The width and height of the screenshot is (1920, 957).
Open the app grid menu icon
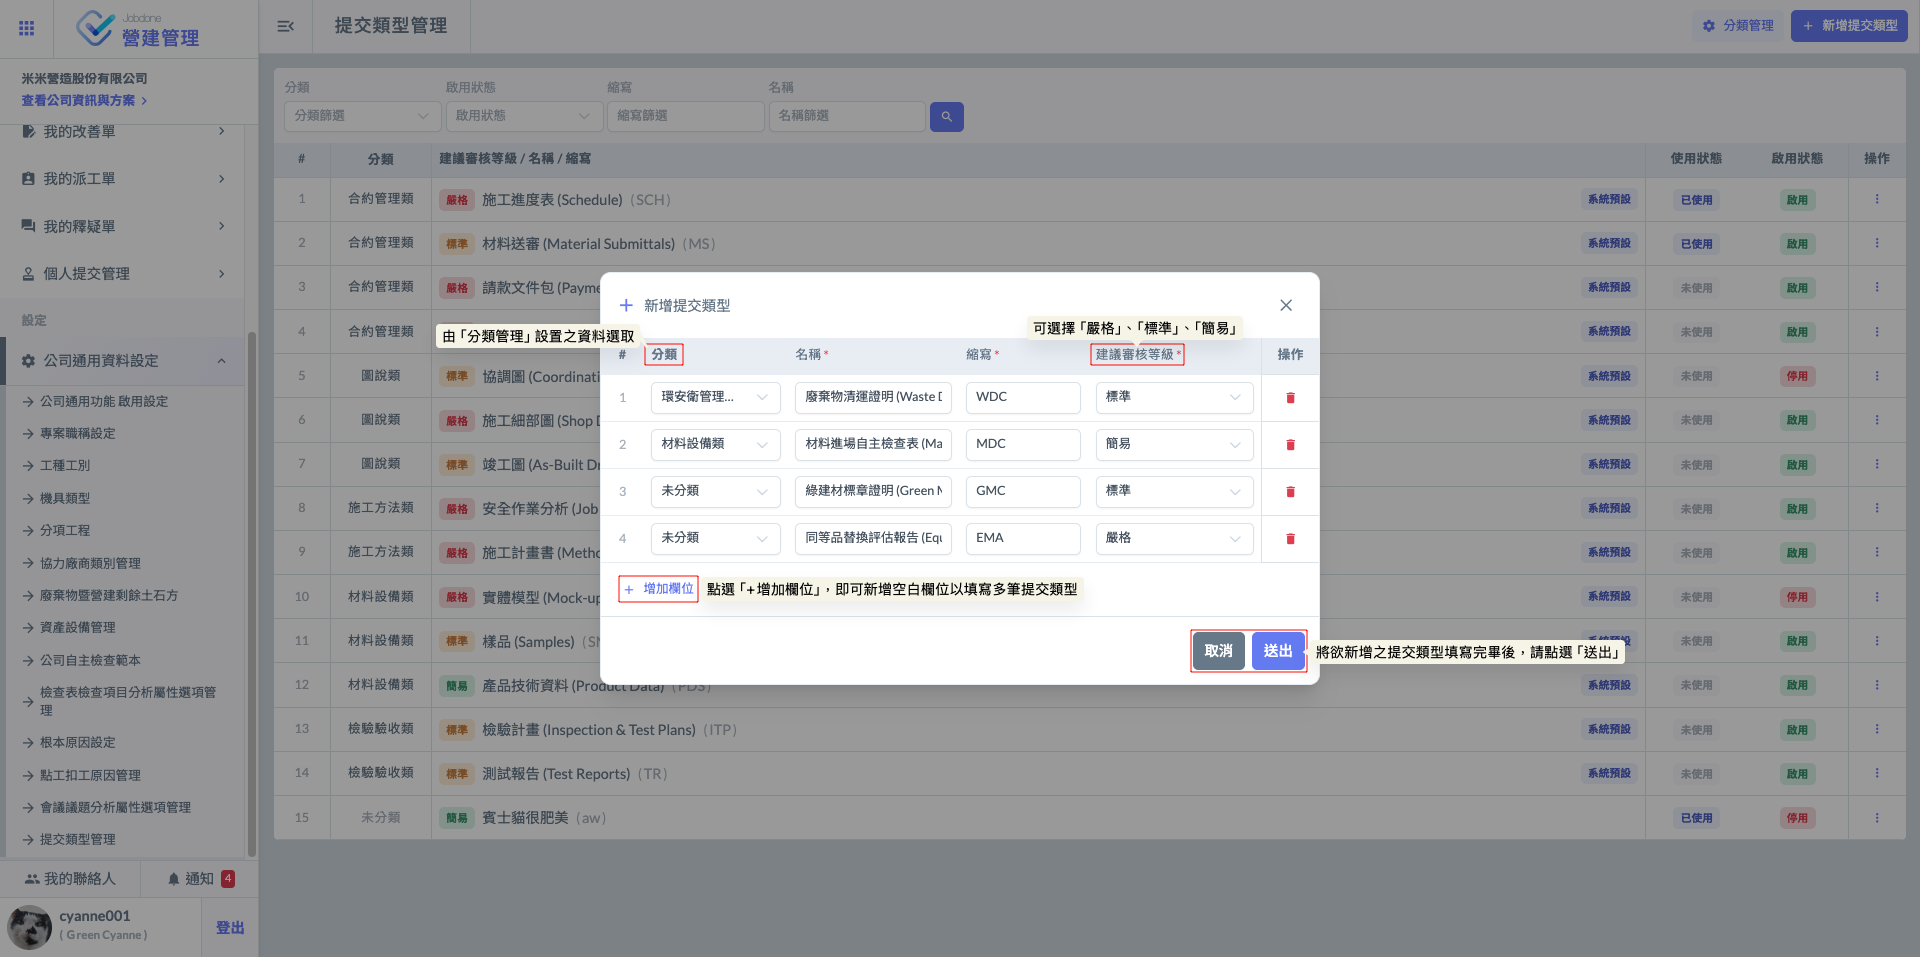(27, 28)
